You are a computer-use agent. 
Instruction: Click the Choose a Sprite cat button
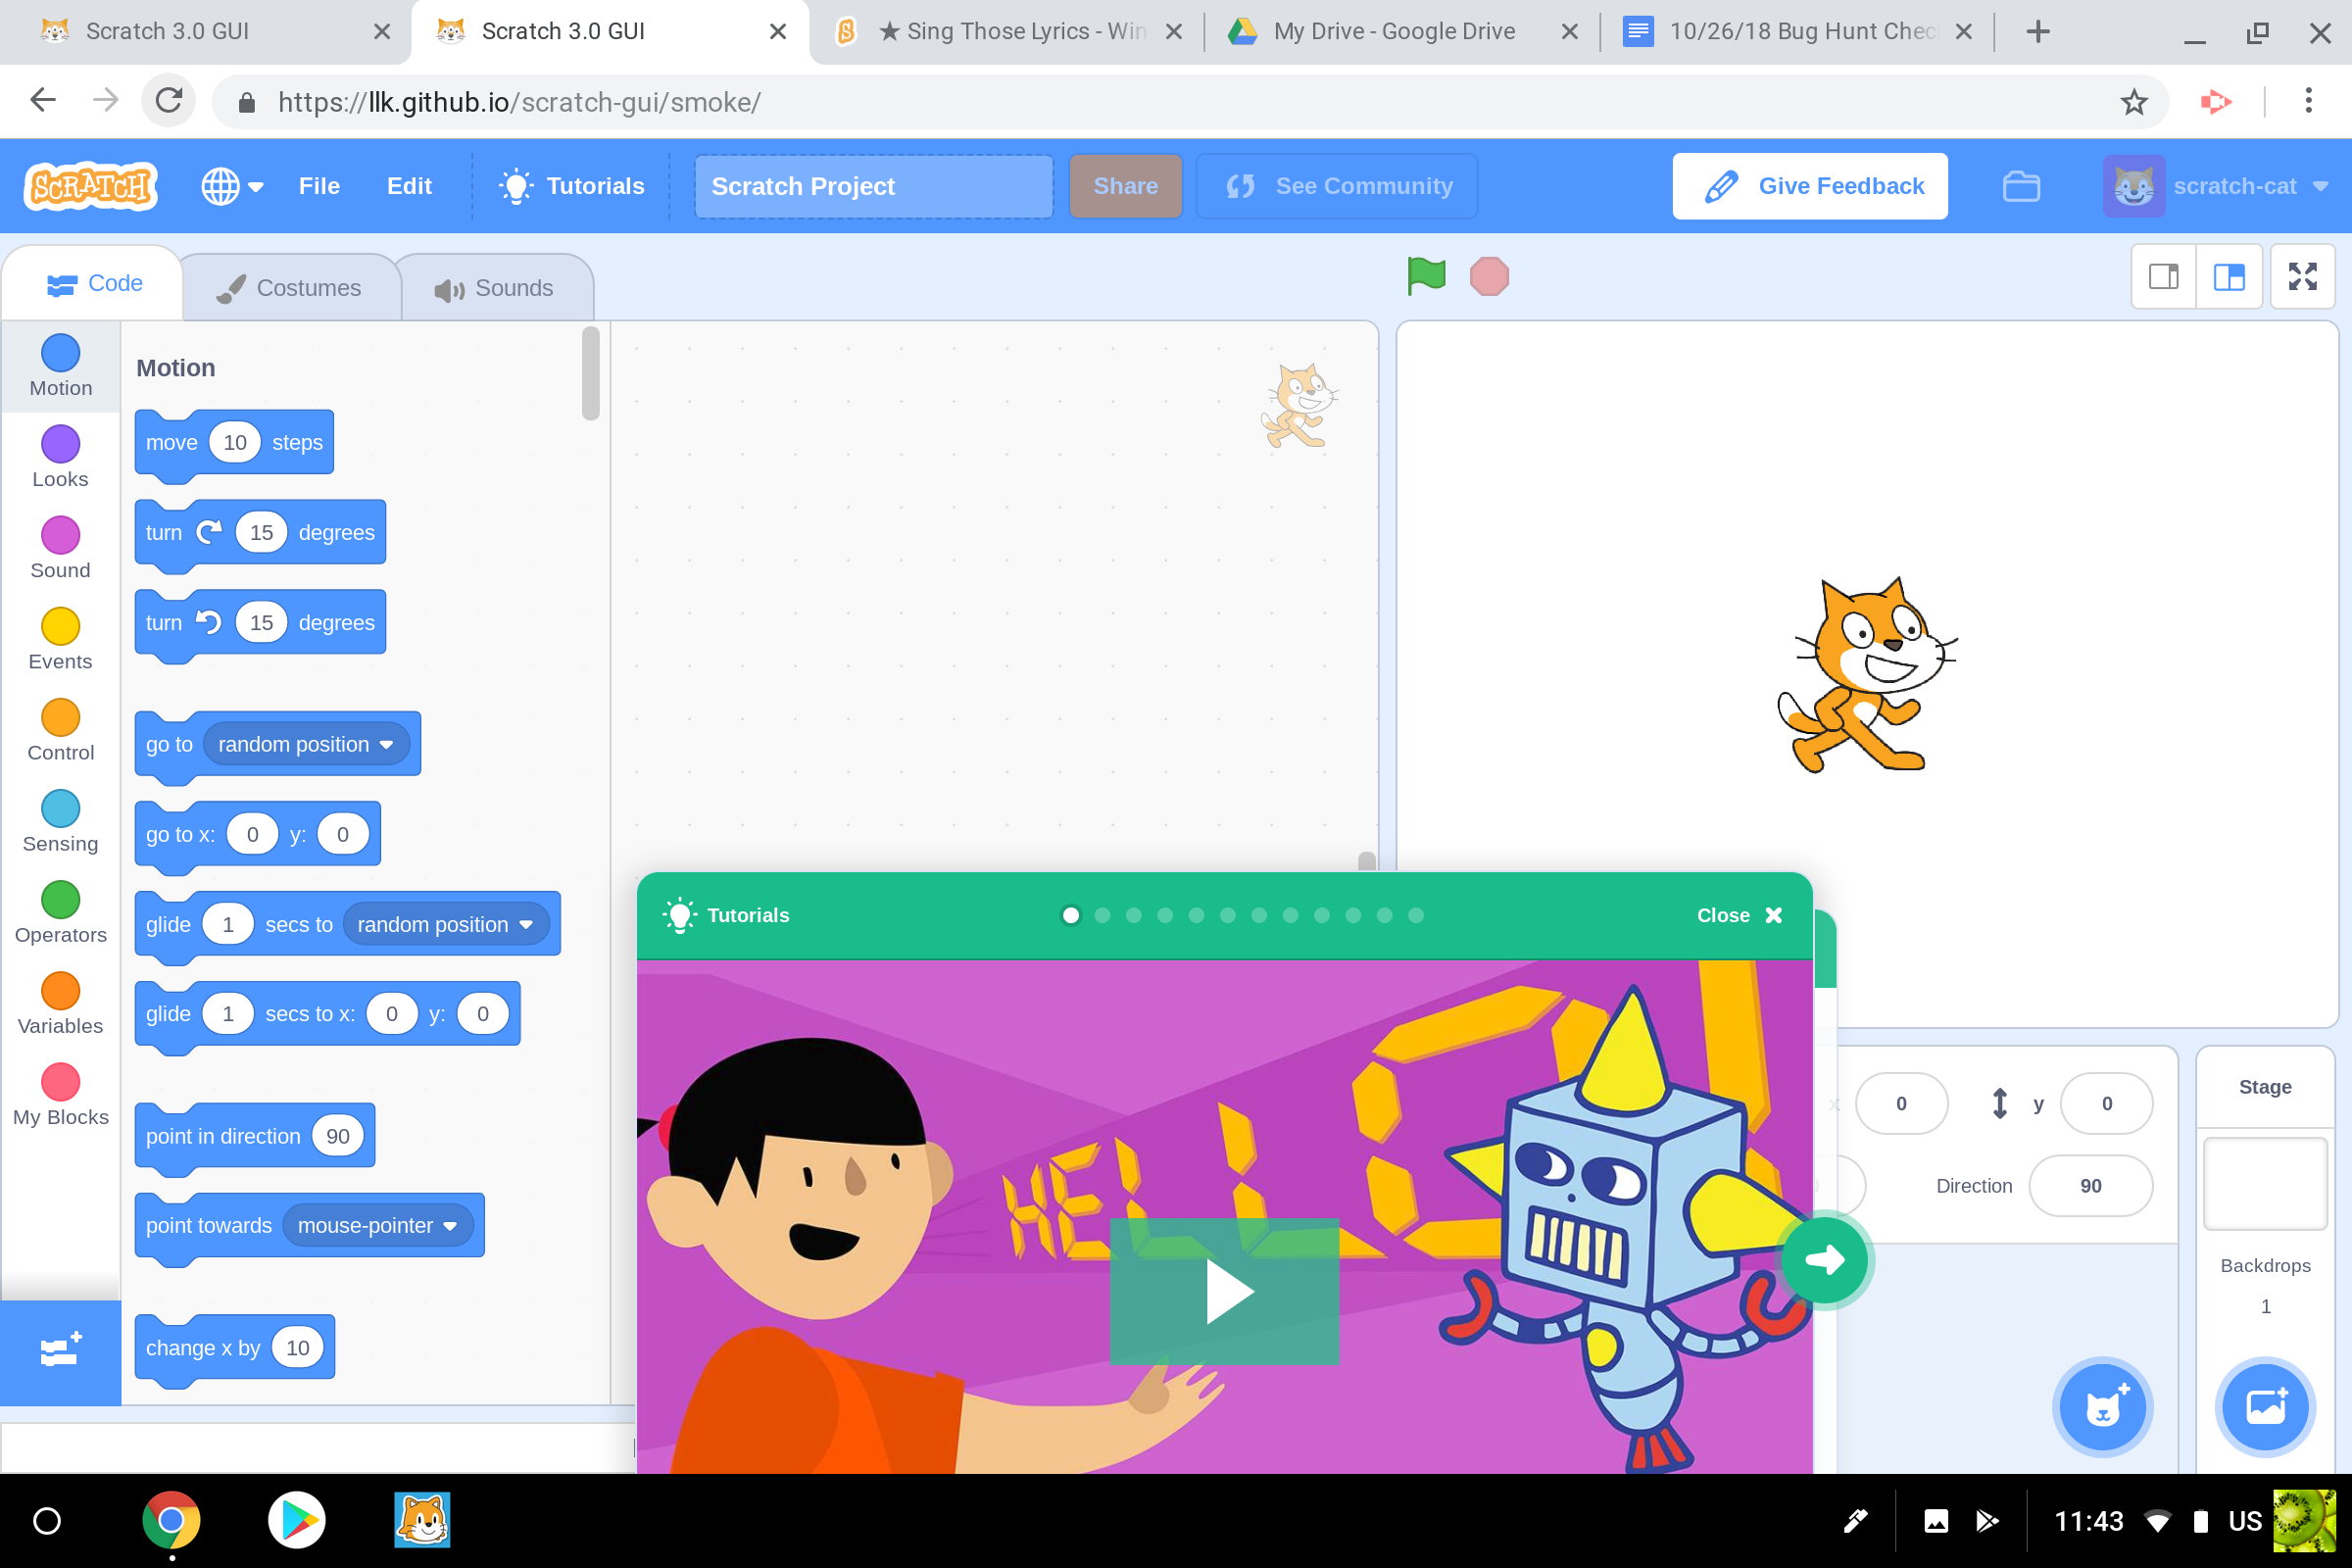click(2101, 1407)
